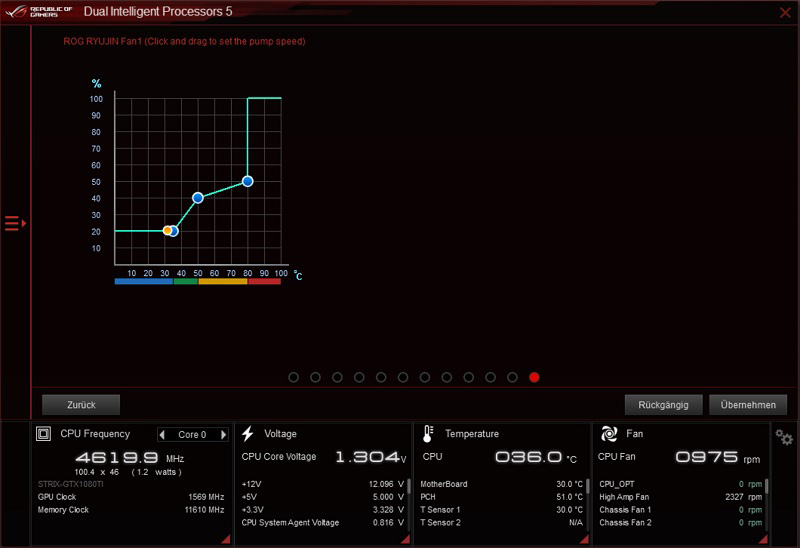Viewport: 800px width, 548px height.
Task: Select the sixth page indicator dot
Action: (x=403, y=377)
